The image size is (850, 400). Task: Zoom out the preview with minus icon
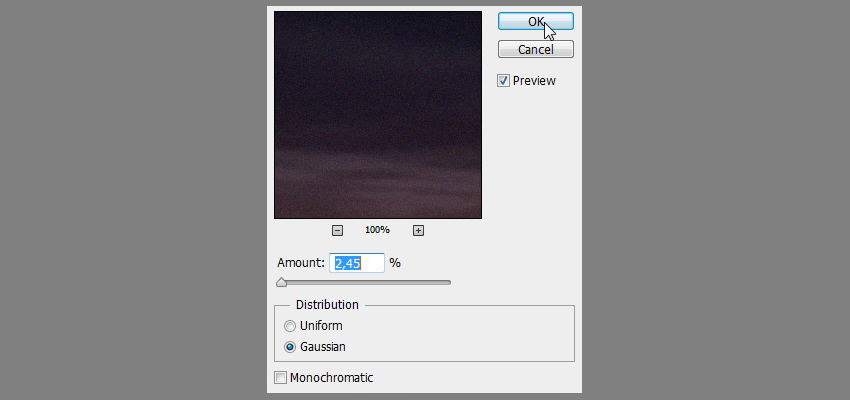pos(337,230)
